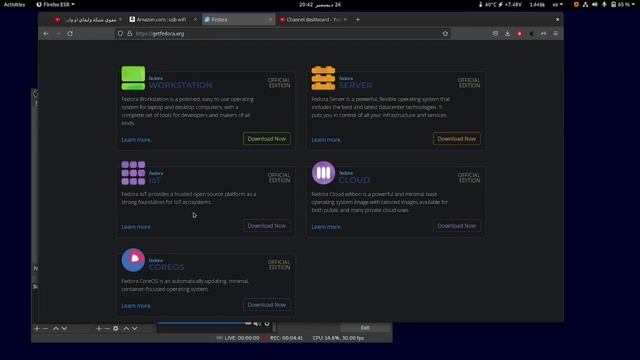
Task: Bookmark this page with the star
Action: click(445, 33)
